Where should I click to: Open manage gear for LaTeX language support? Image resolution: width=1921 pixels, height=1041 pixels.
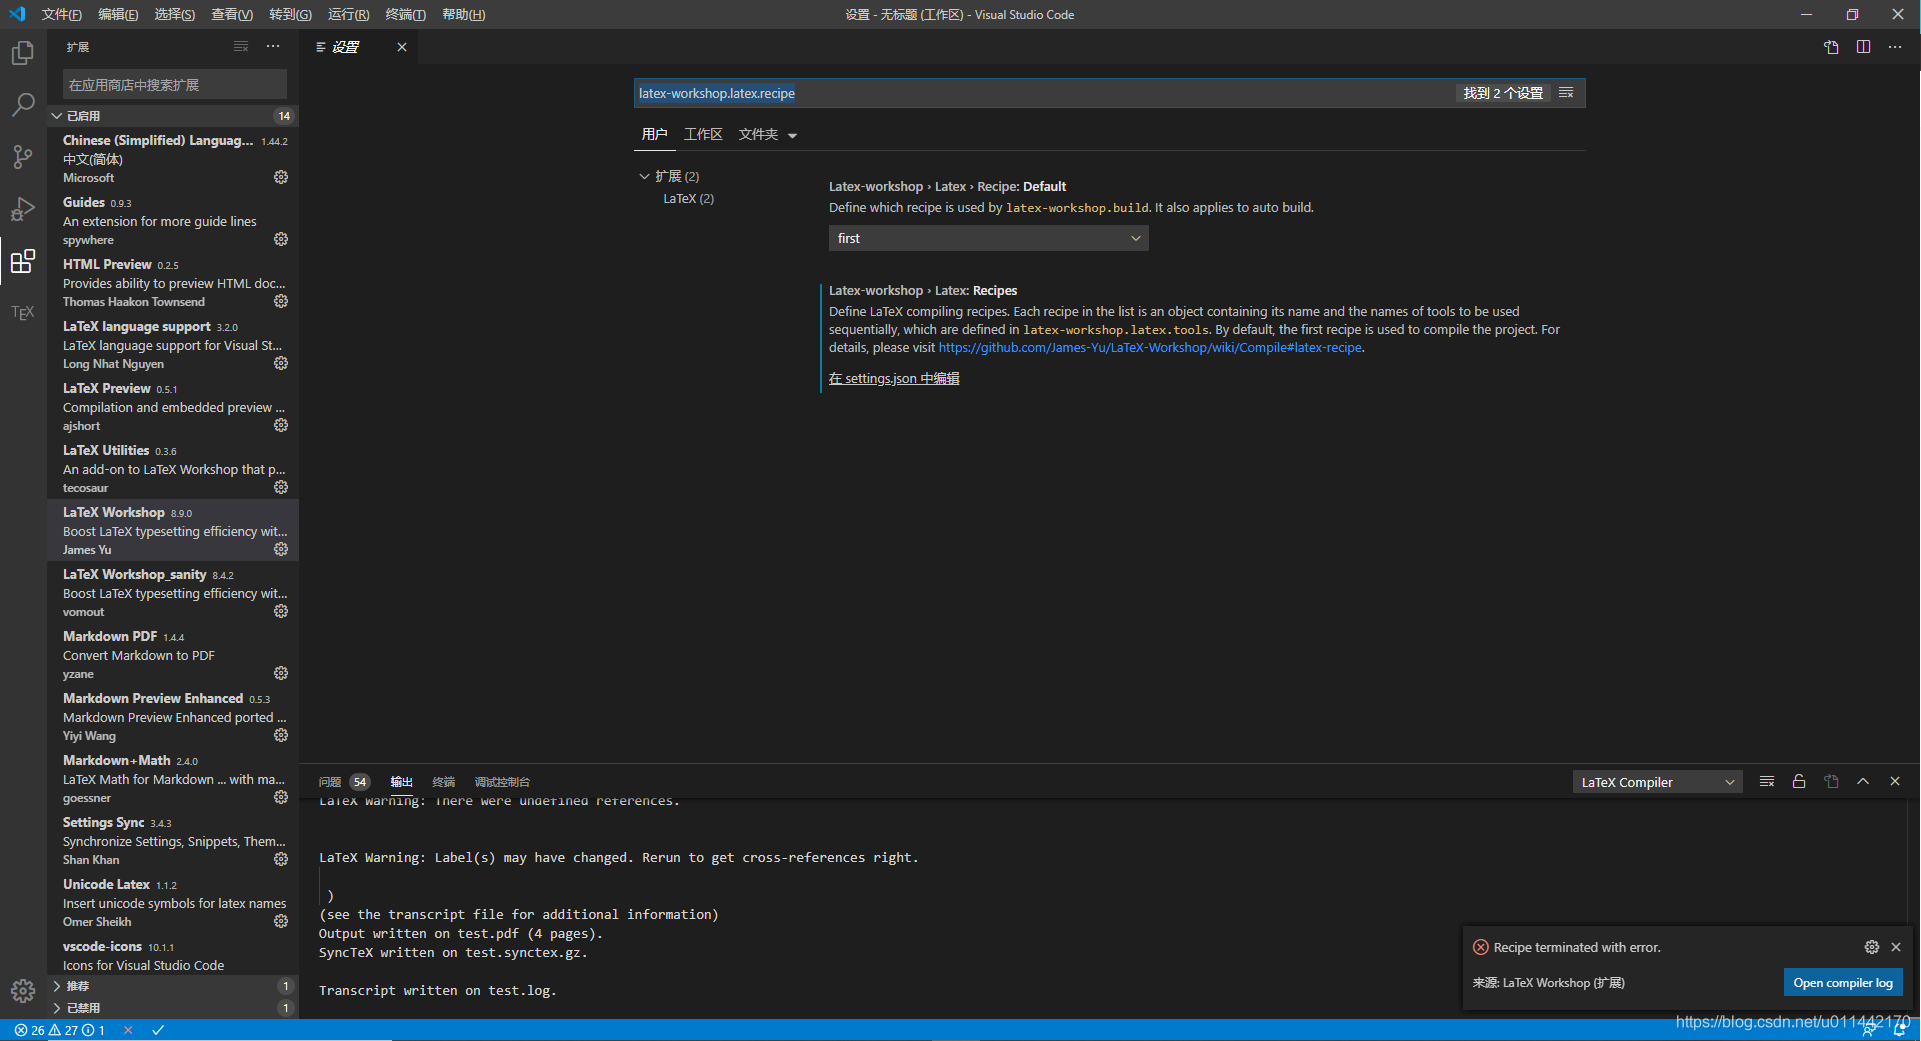[x=281, y=363]
